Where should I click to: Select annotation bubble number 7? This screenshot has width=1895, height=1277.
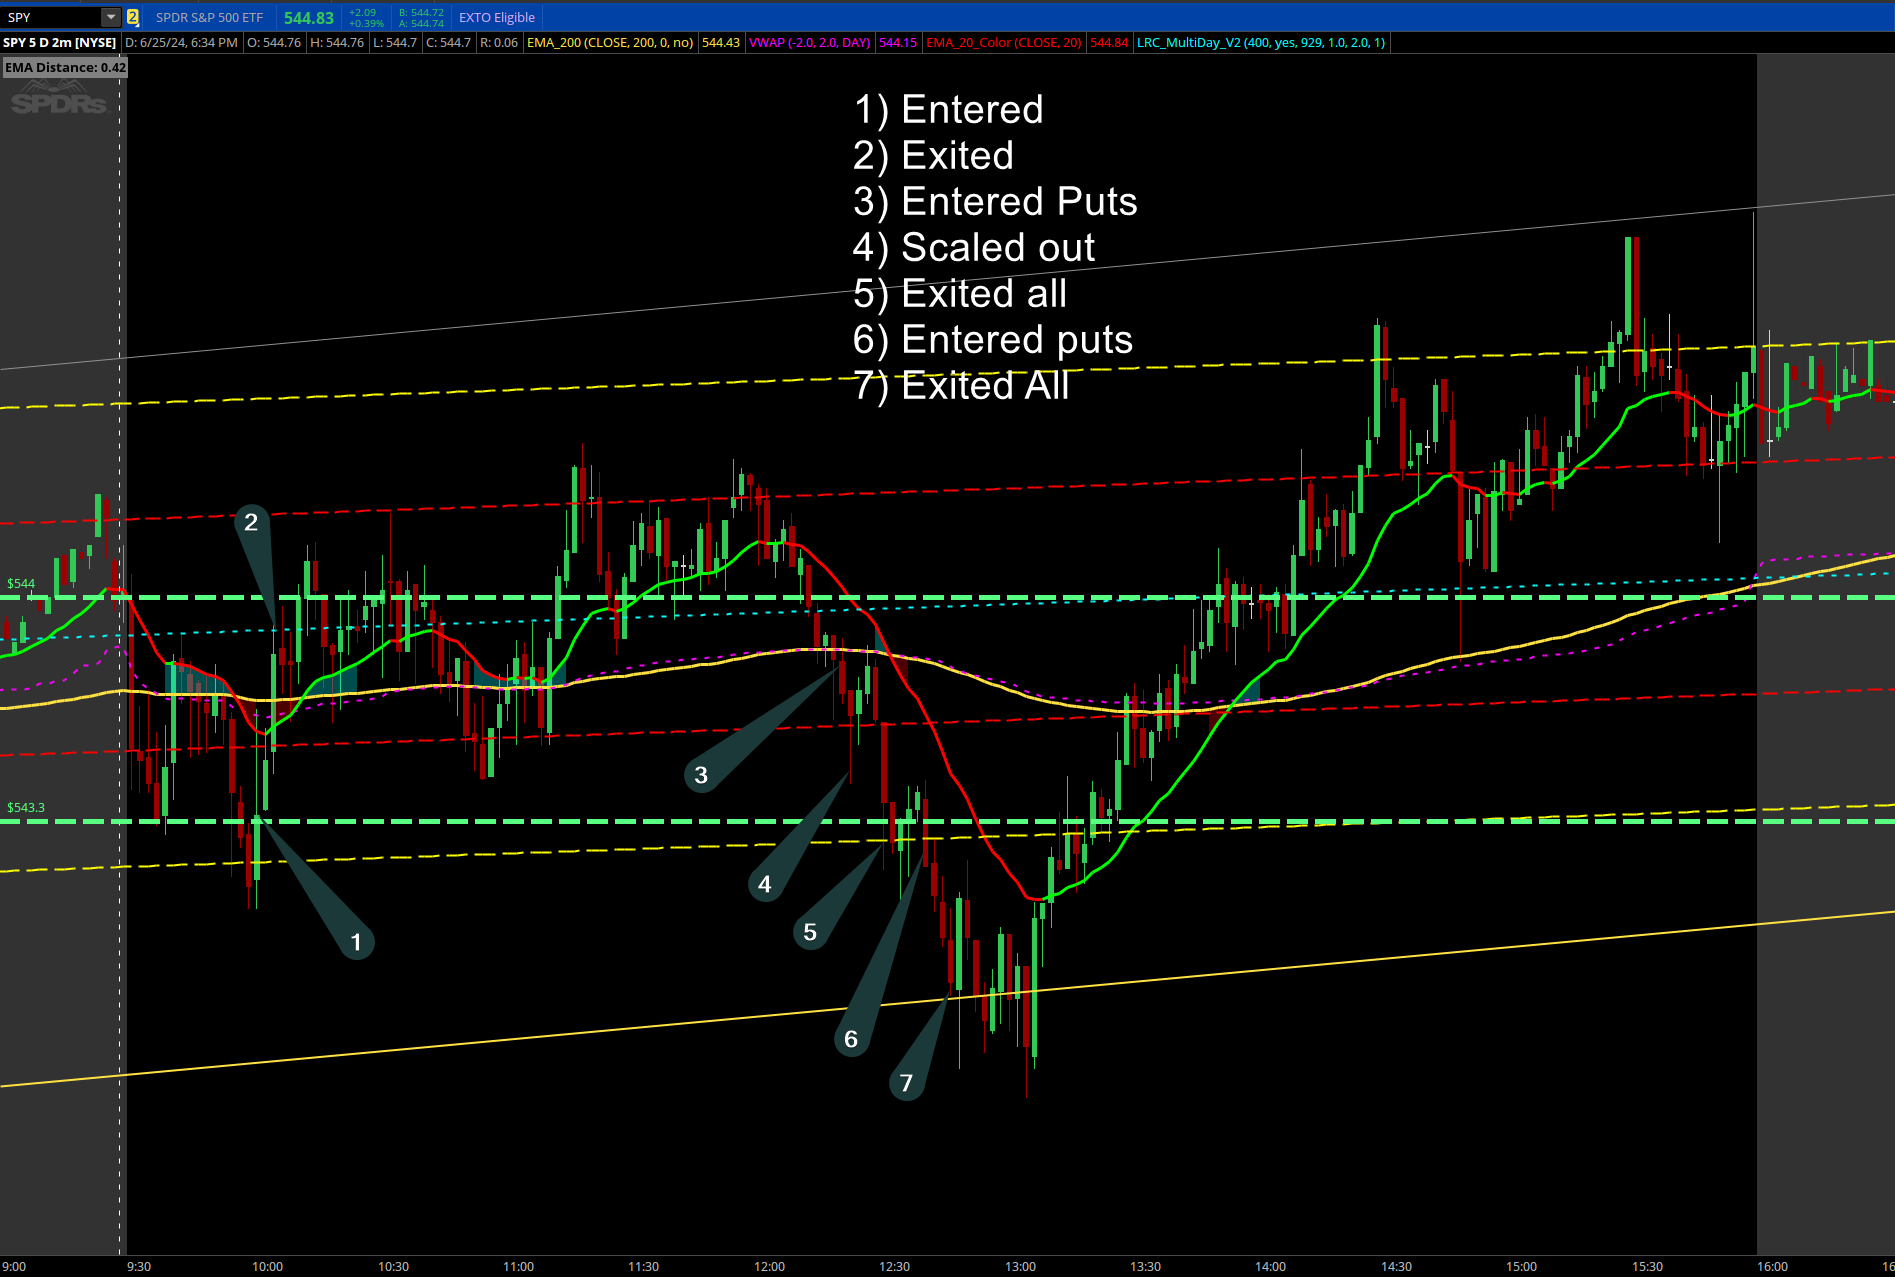[x=906, y=1083]
